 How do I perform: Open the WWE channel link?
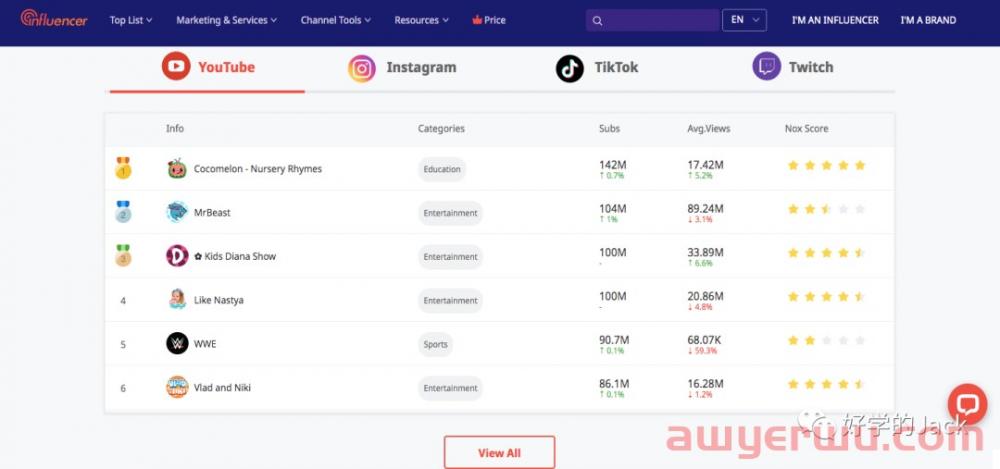tap(205, 344)
